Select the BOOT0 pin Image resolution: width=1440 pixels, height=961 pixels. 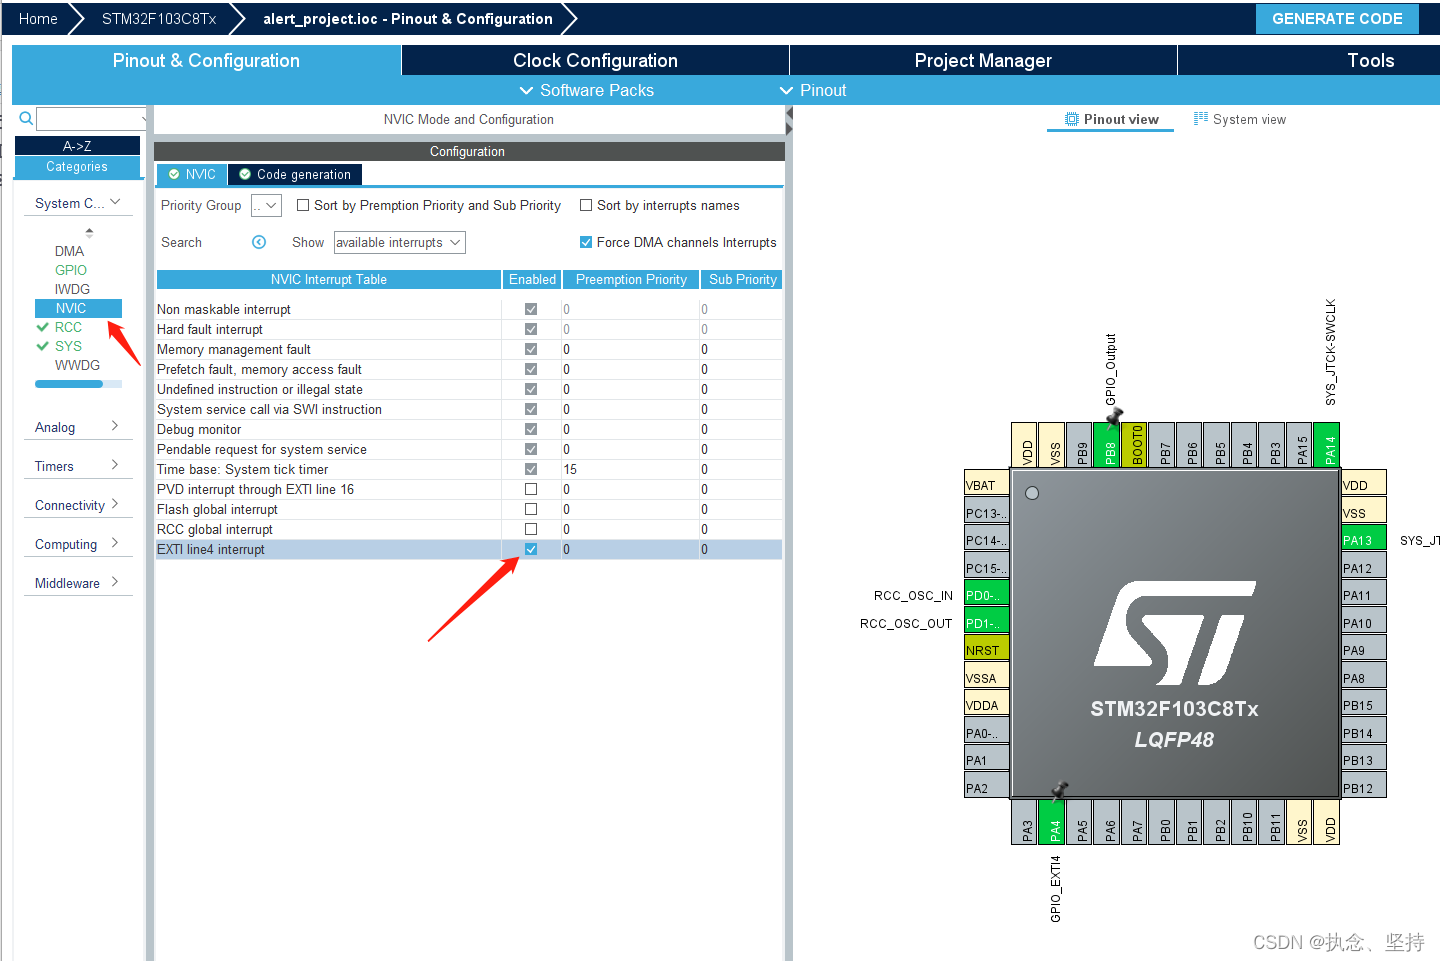[1136, 444]
